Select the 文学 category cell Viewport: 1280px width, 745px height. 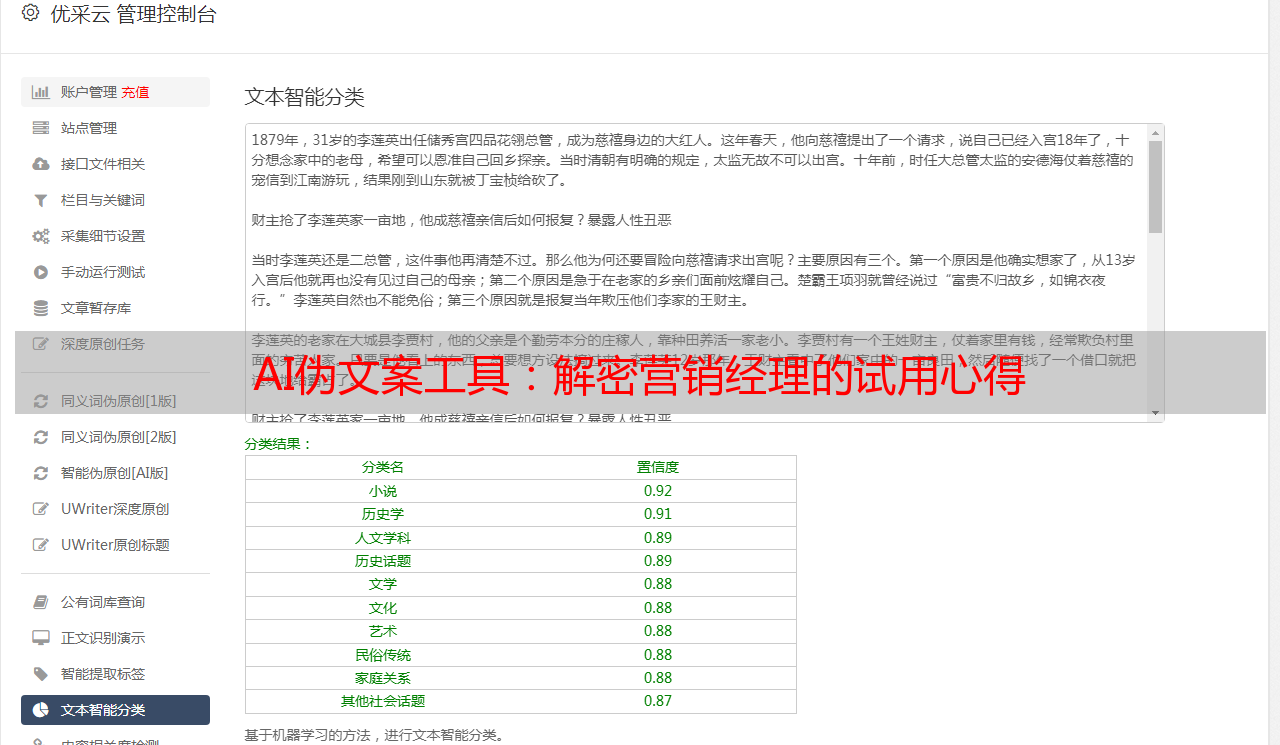point(383,584)
